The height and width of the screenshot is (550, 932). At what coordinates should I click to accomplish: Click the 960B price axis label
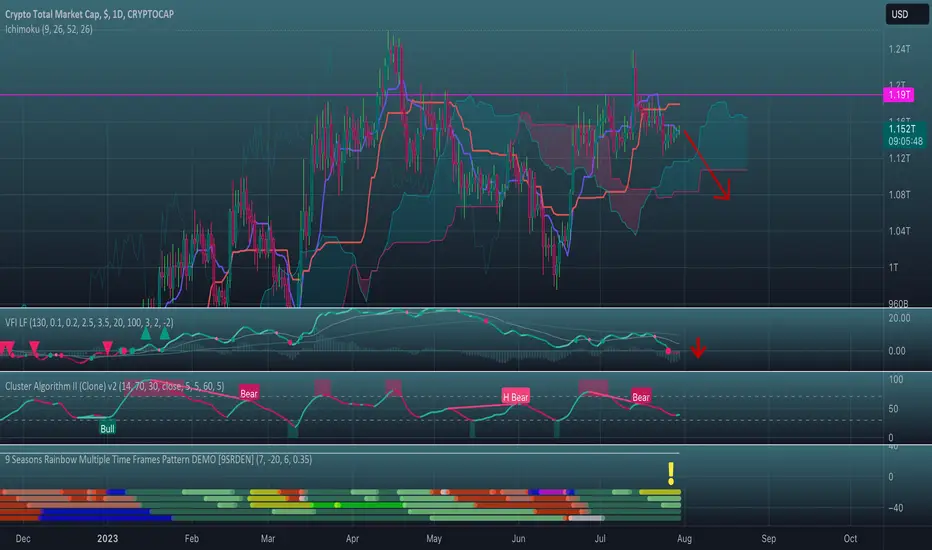point(898,303)
